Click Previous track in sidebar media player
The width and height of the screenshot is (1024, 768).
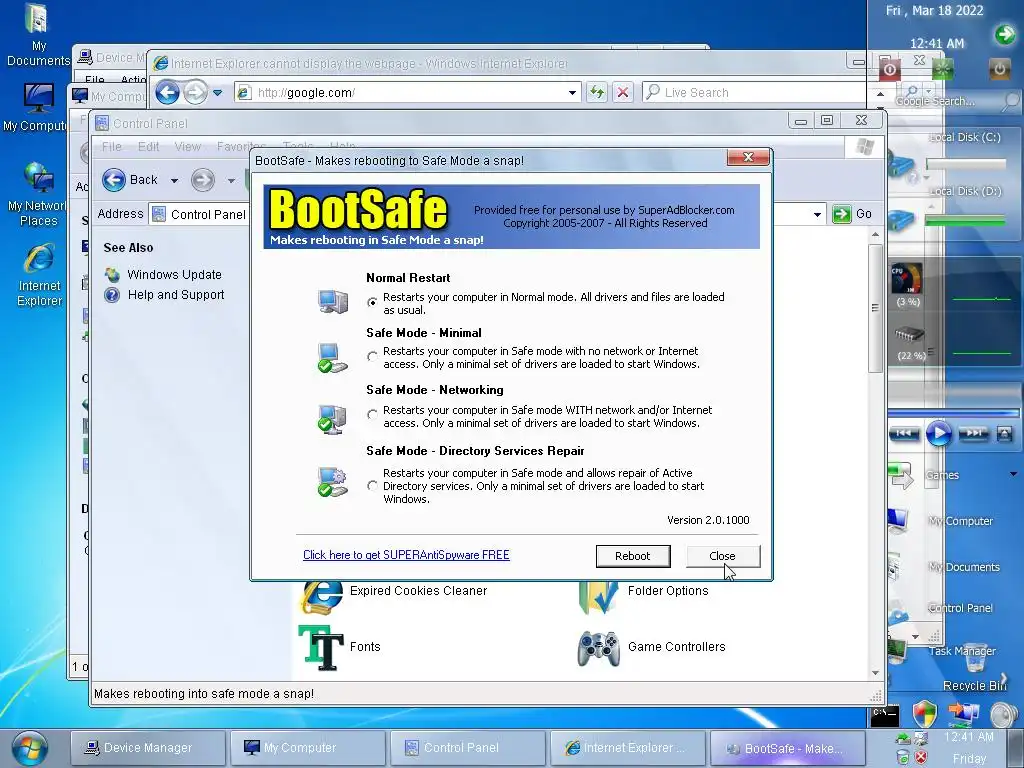[x=904, y=434]
